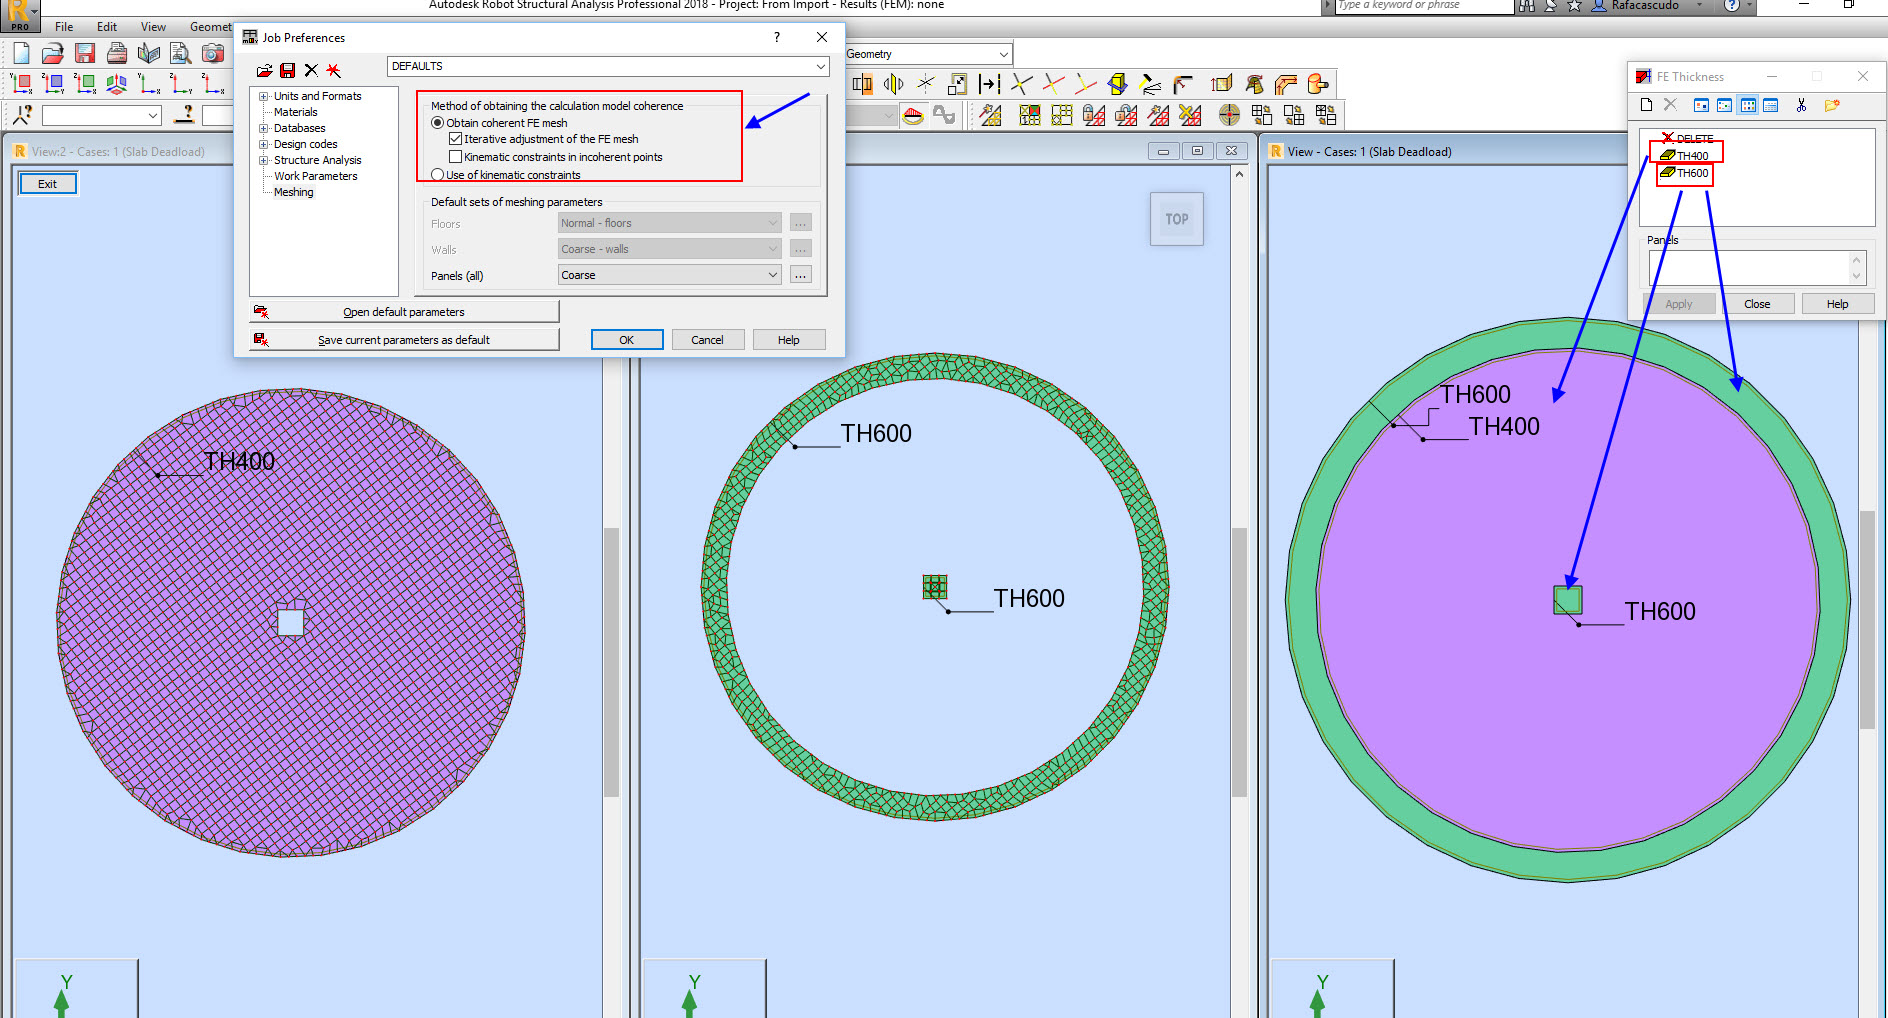
Task: Open the Panels (all) Coarse dropdown
Action: tap(771, 274)
